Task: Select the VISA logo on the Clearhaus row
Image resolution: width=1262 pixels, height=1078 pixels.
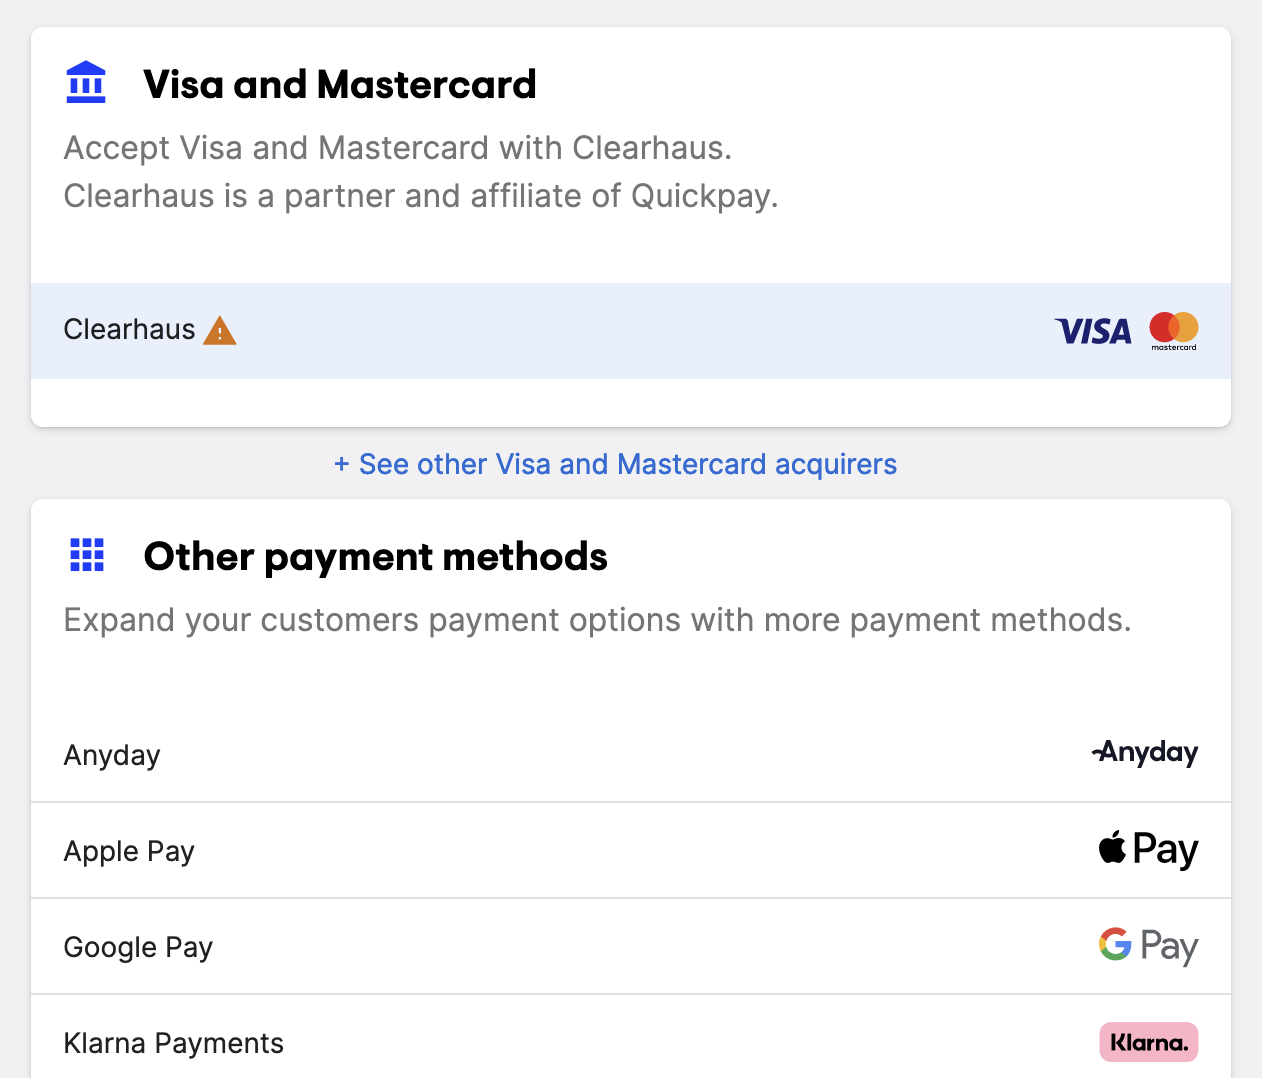Action: (x=1092, y=331)
